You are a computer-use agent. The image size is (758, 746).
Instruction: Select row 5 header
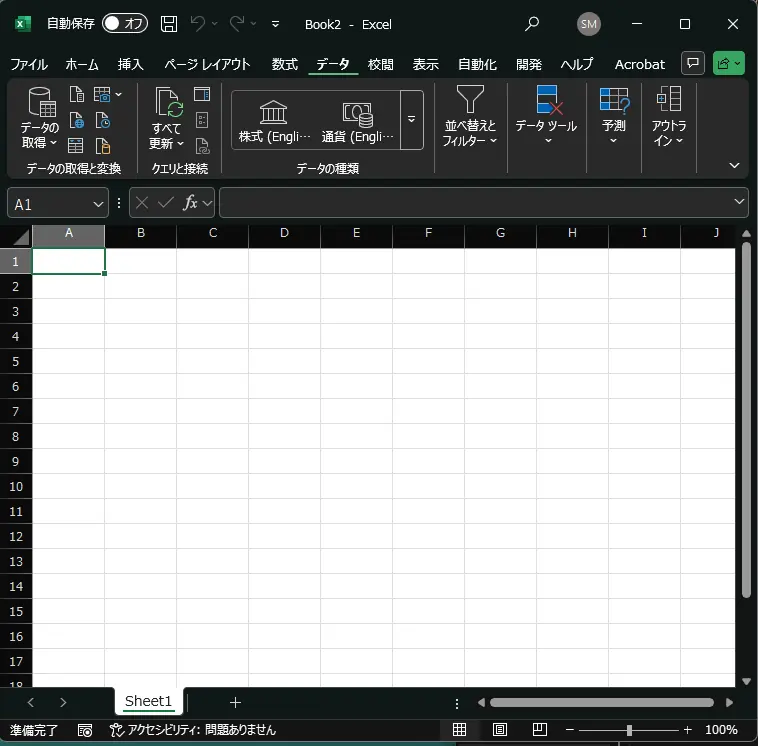point(15,361)
